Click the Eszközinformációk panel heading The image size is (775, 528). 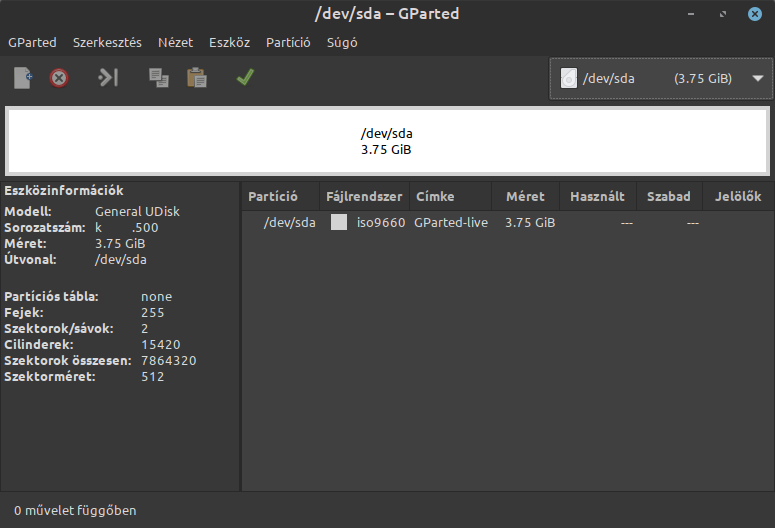pos(64,190)
